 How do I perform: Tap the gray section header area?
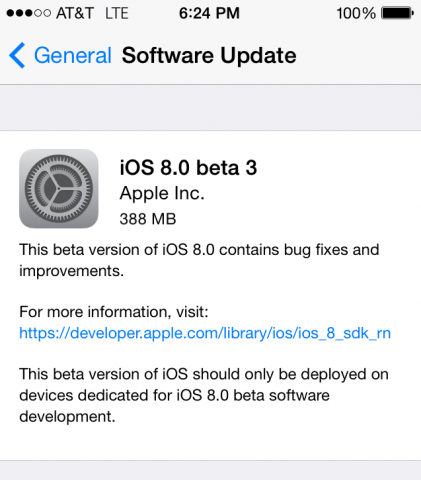(x=210, y=107)
